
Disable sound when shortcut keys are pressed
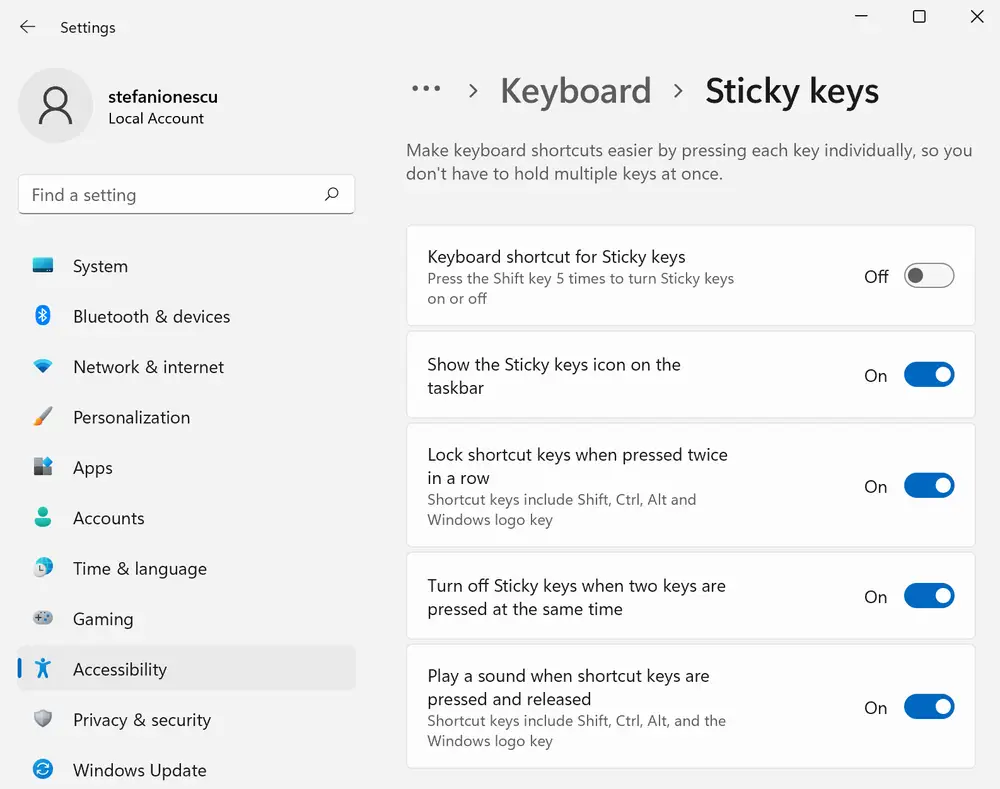[x=929, y=707]
